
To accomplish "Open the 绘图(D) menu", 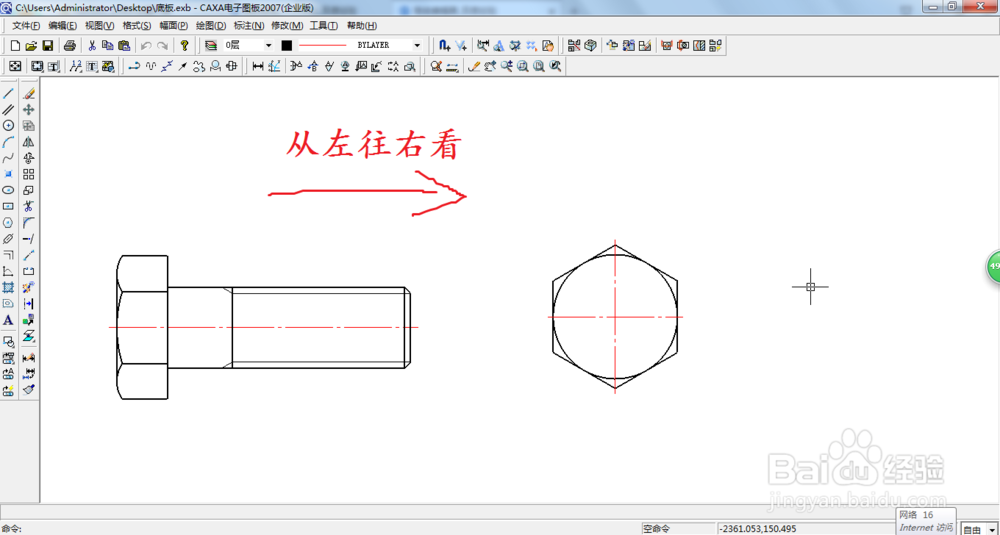I will click(211, 26).
